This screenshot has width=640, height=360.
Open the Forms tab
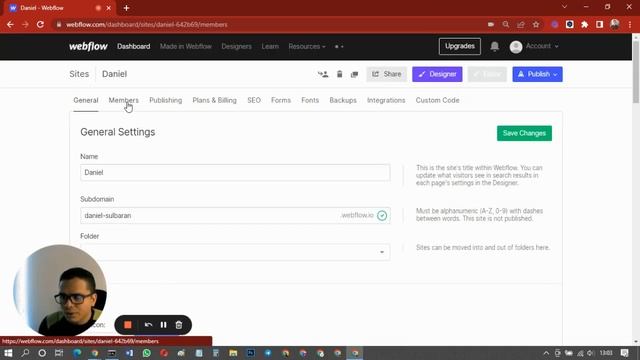[x=281, y=100]
